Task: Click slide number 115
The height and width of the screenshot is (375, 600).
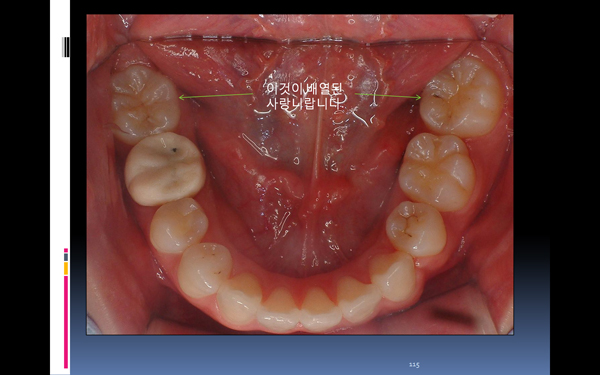Action: (x=414, y=365)
